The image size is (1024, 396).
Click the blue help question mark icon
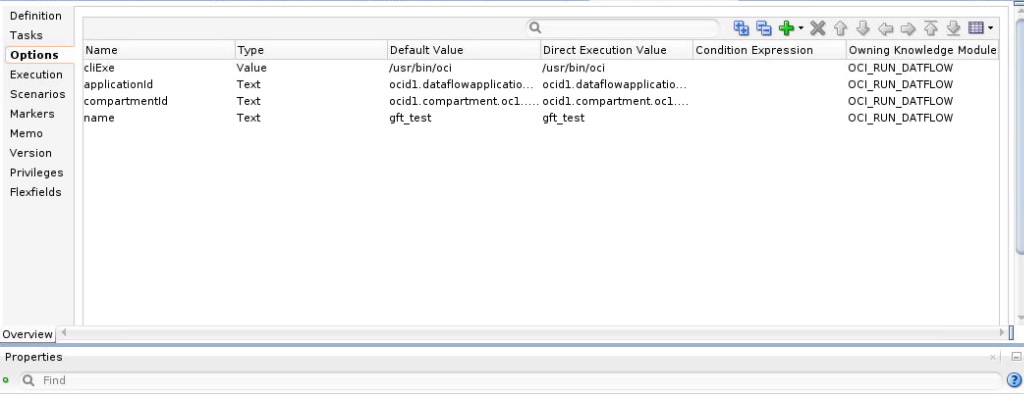1014,380
